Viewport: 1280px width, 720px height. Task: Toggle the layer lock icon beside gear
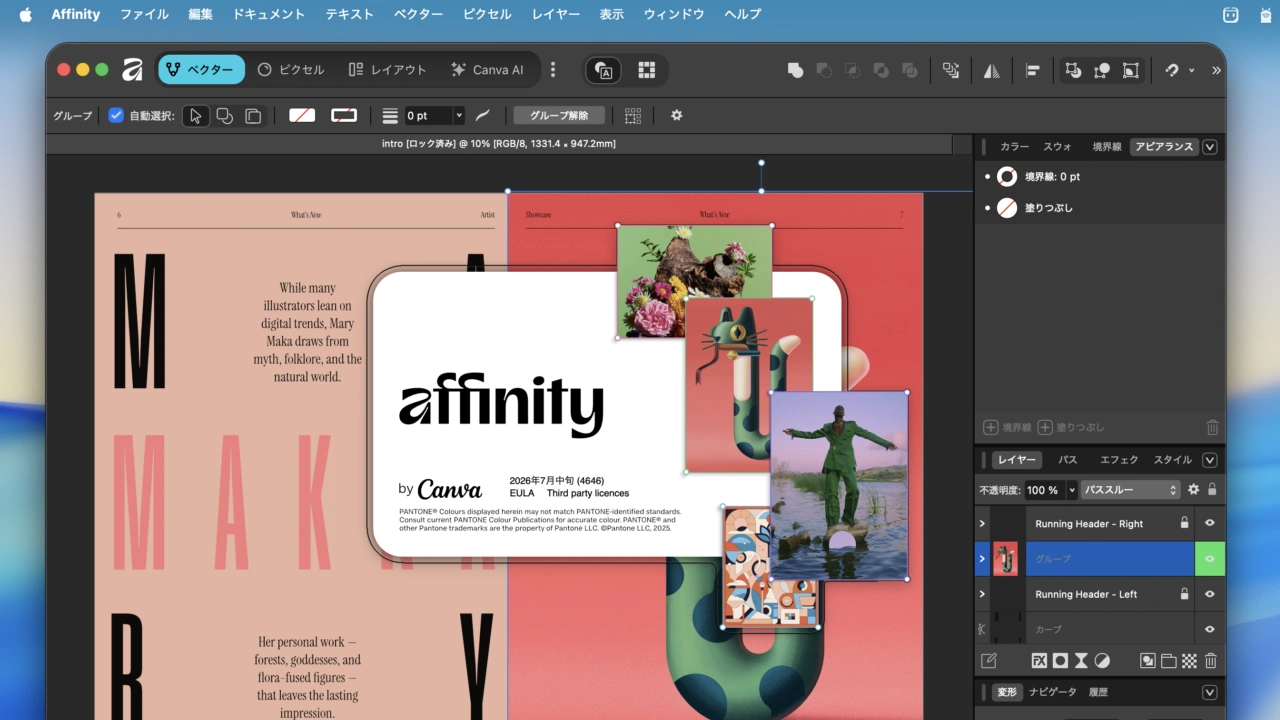[1212, 490]
